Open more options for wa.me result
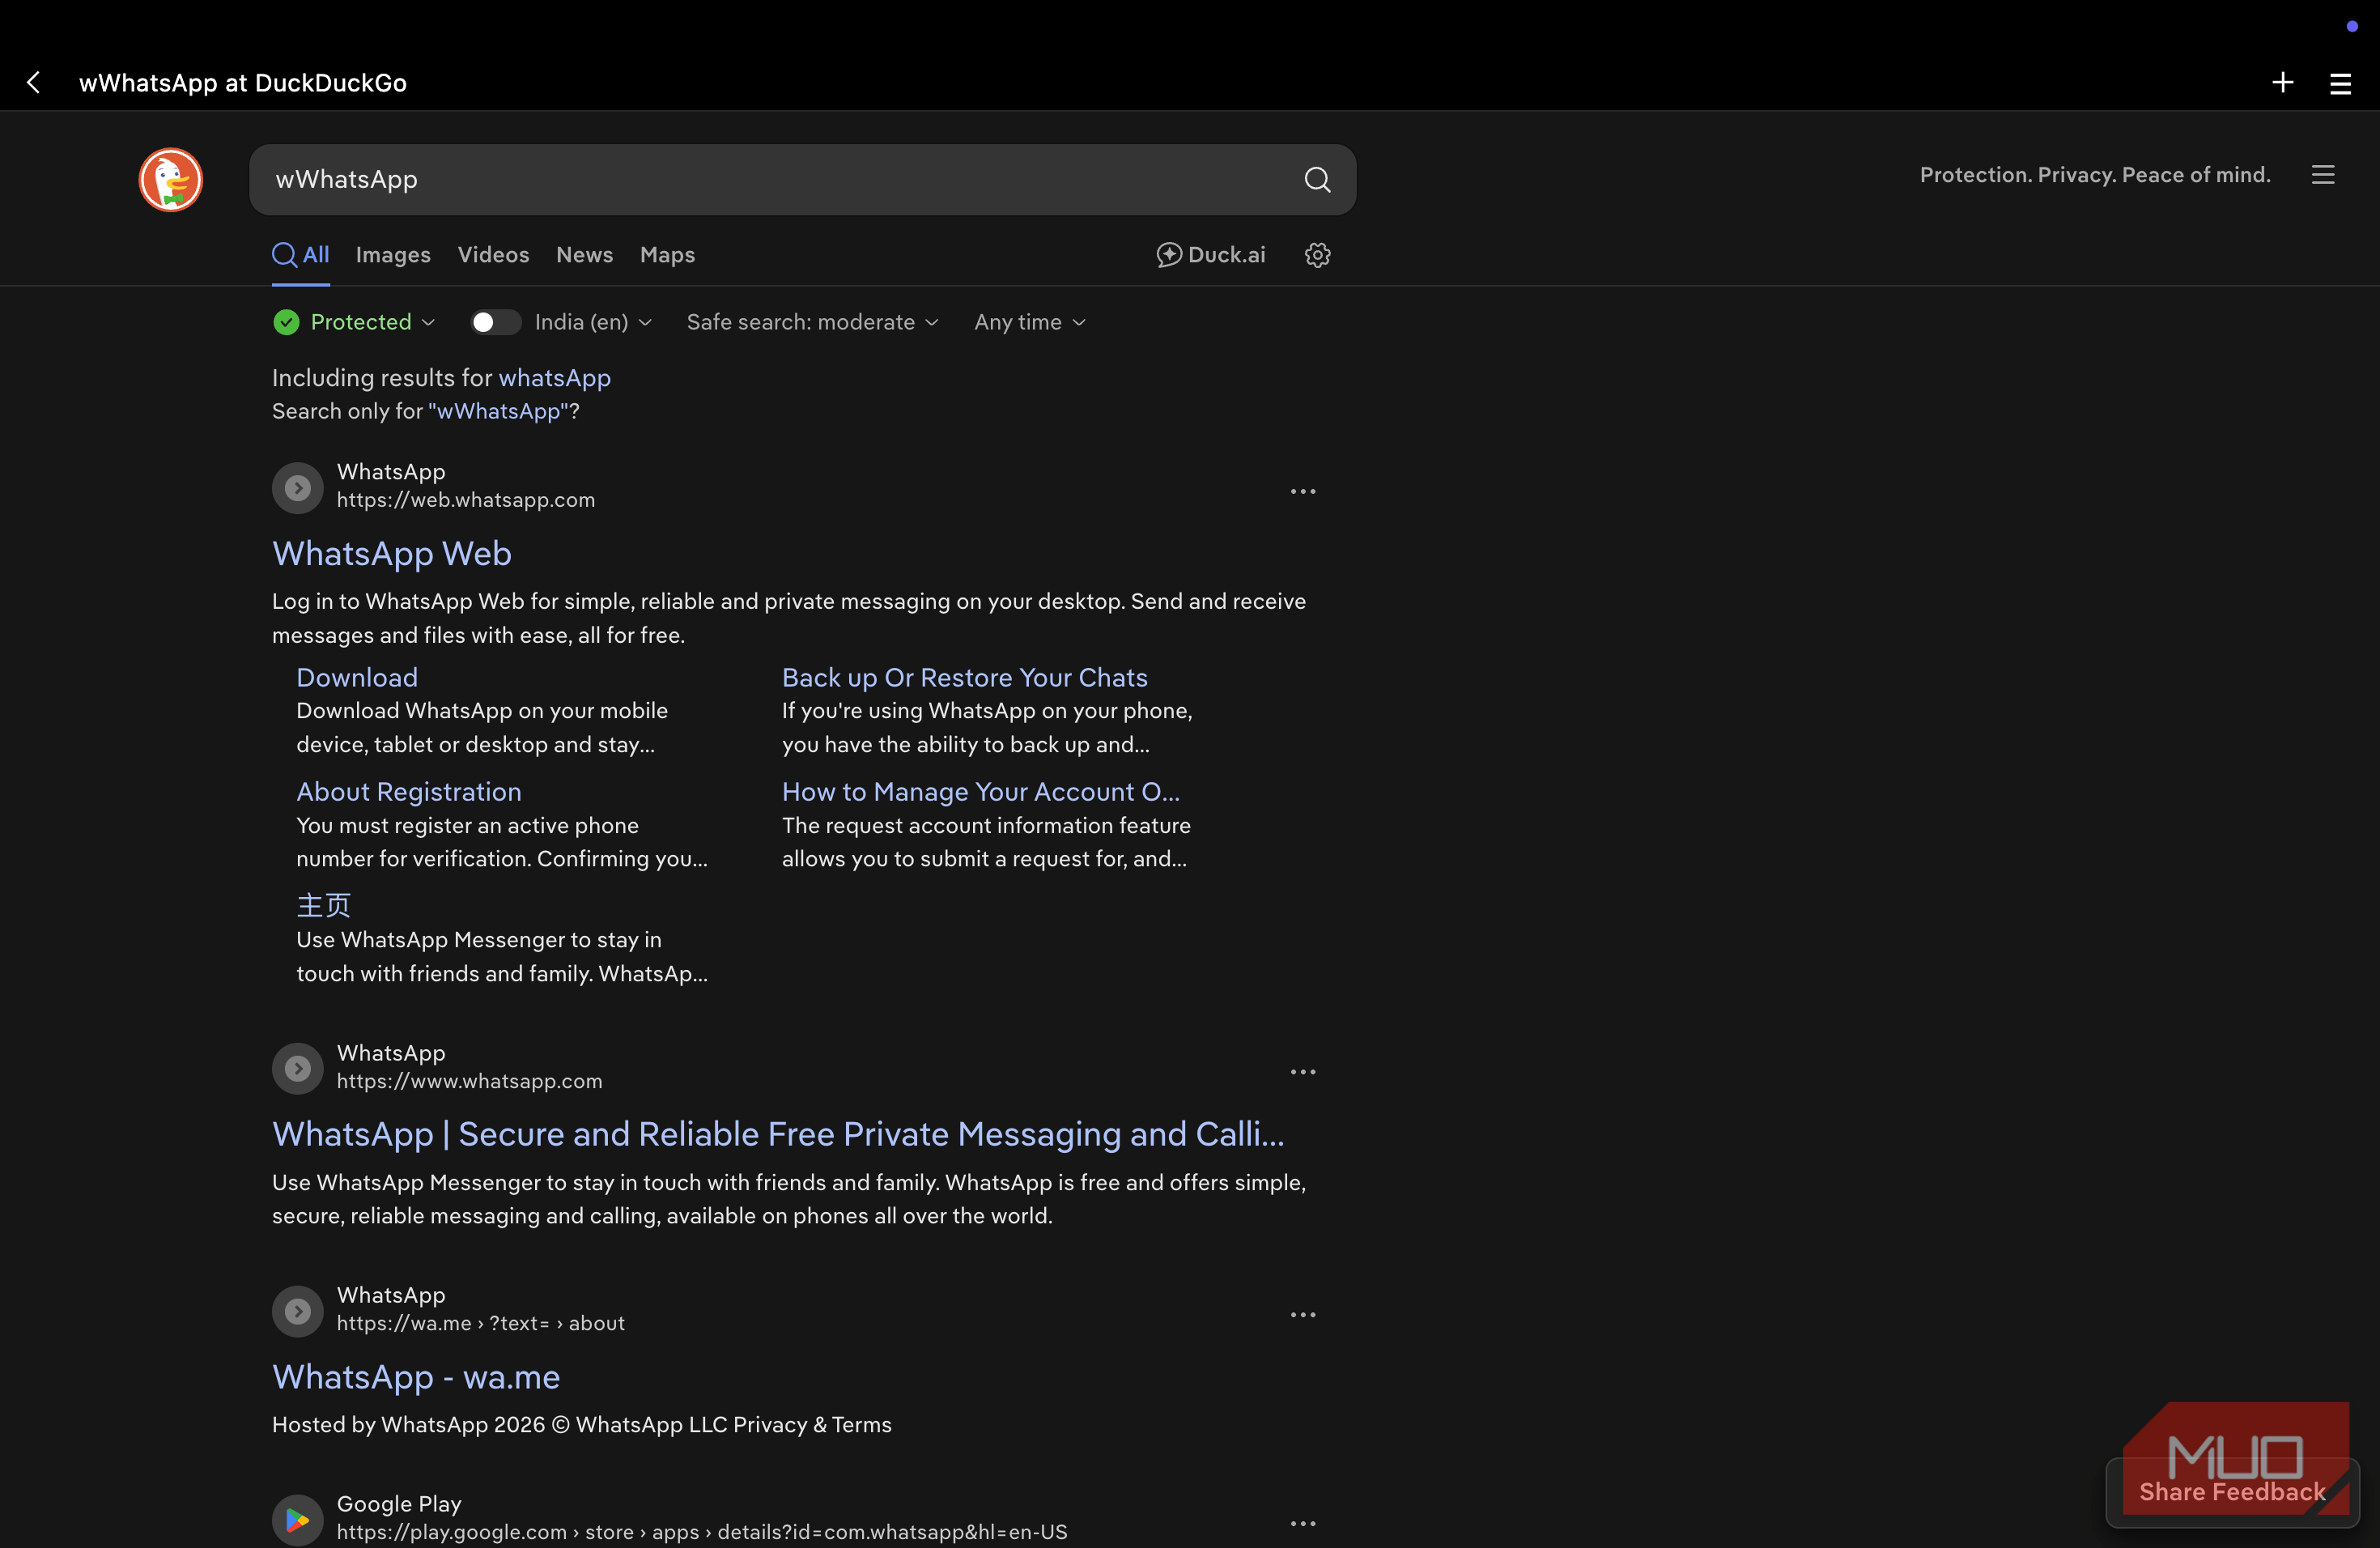 click(1302, 1314)
